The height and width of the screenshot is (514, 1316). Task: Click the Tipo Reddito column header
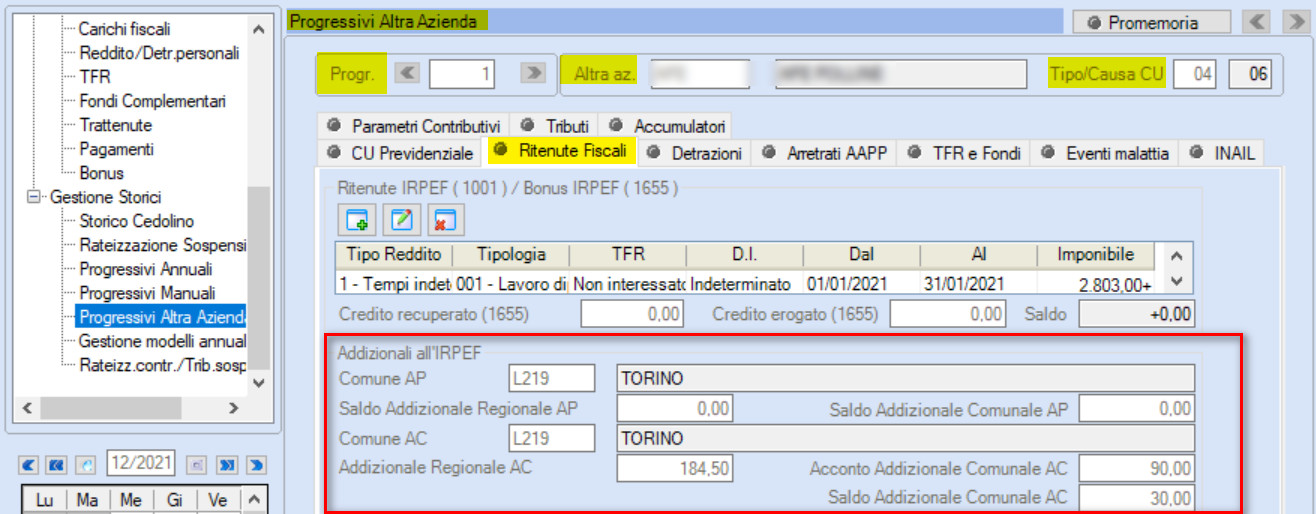[393, 255]
